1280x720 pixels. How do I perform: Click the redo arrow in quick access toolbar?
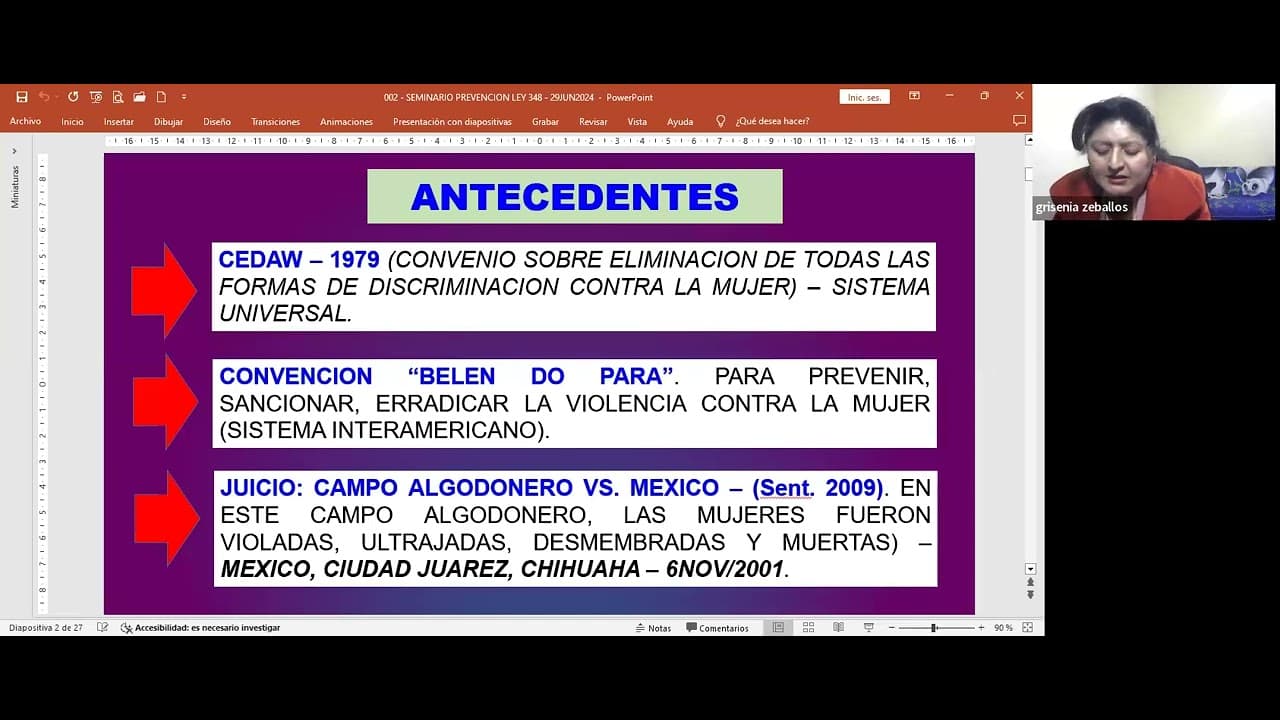tap(73, 97)
